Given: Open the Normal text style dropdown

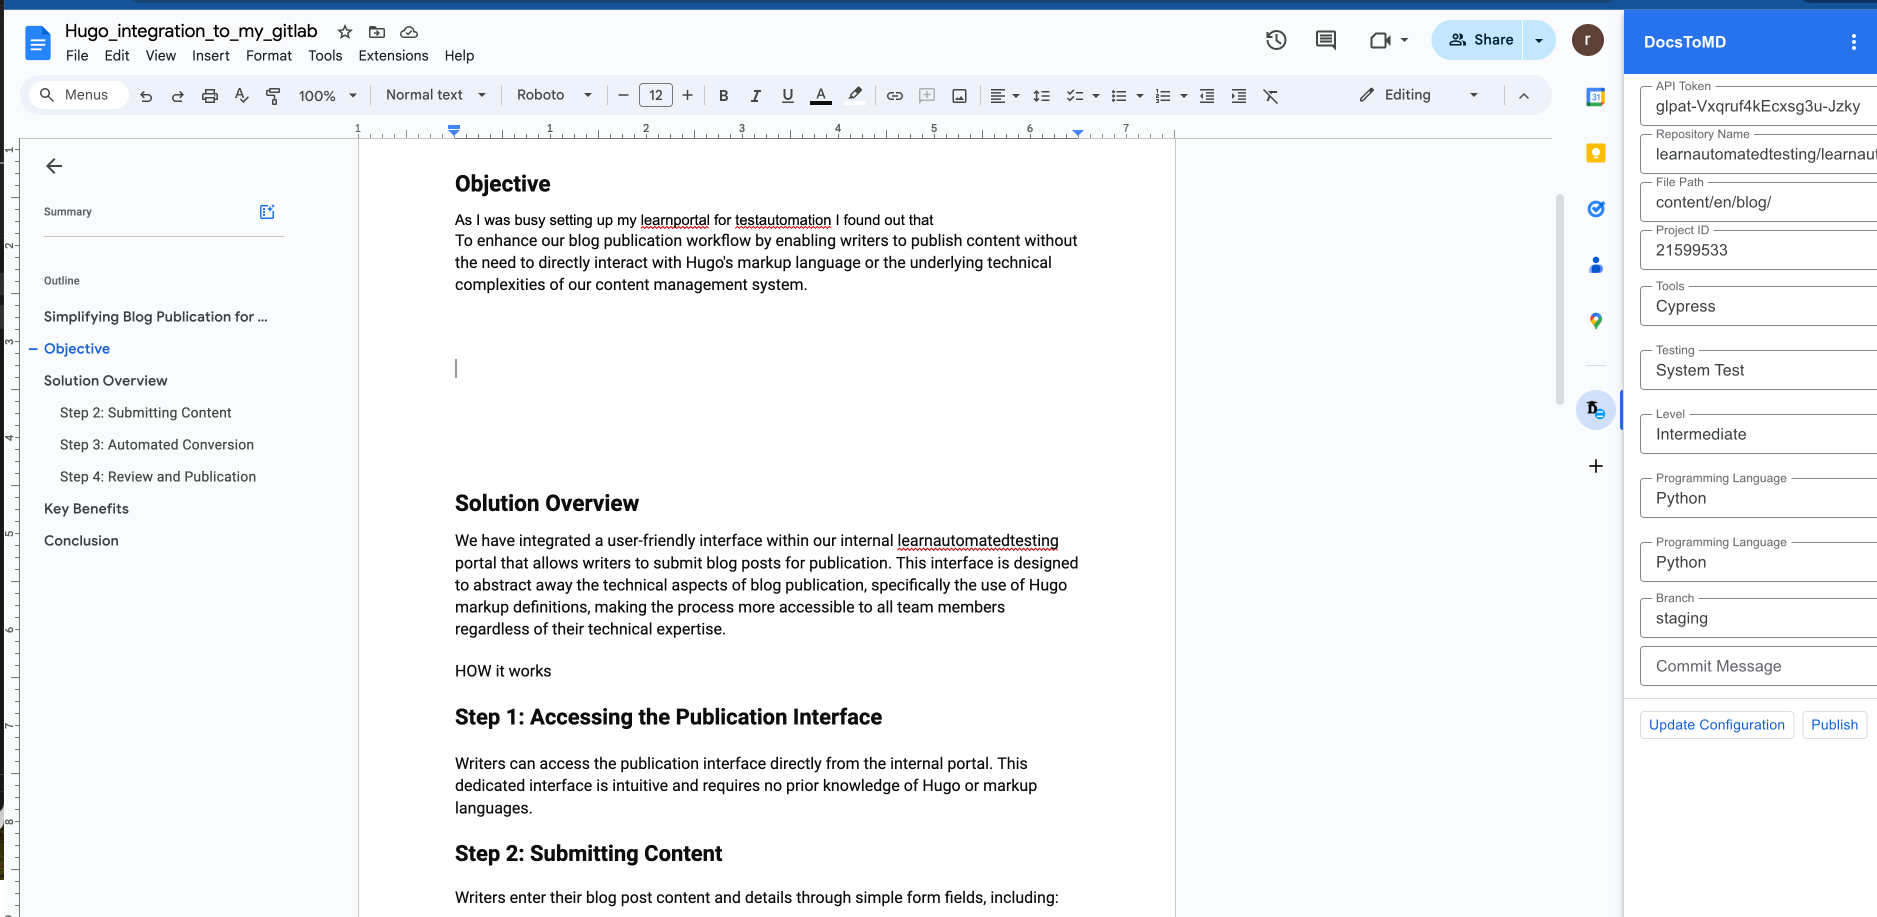Looking at the screenshot, I should click(x=436, y=95).
